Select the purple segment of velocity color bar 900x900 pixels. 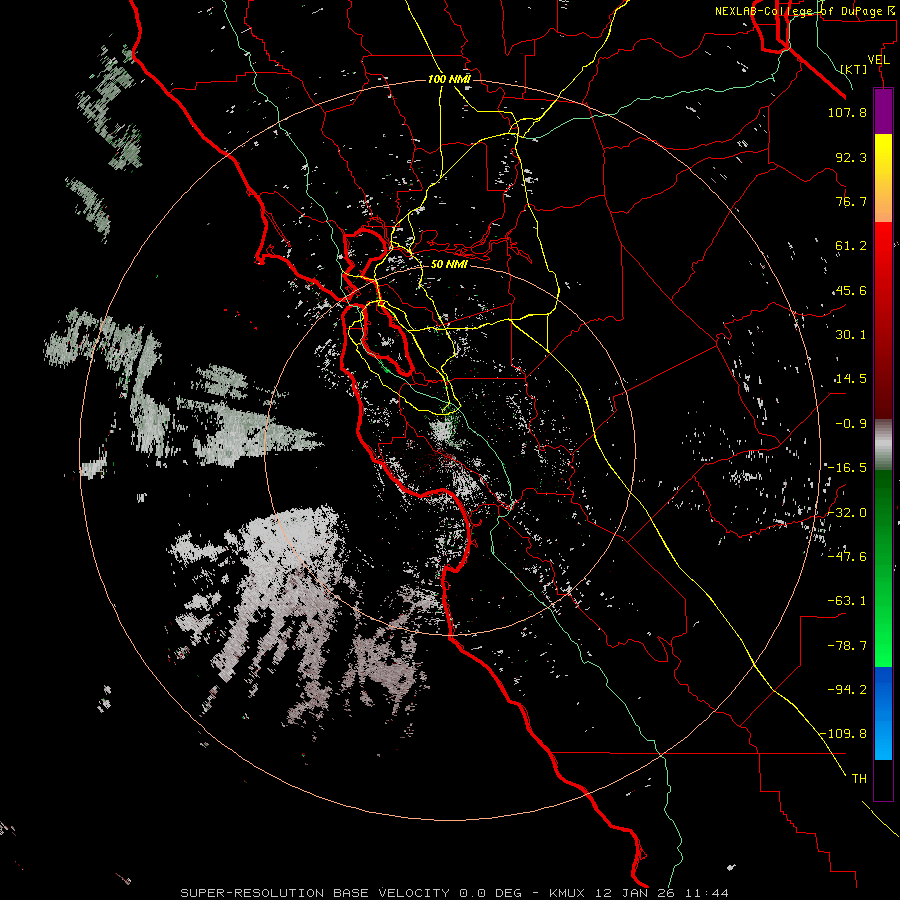coord(883,112)
